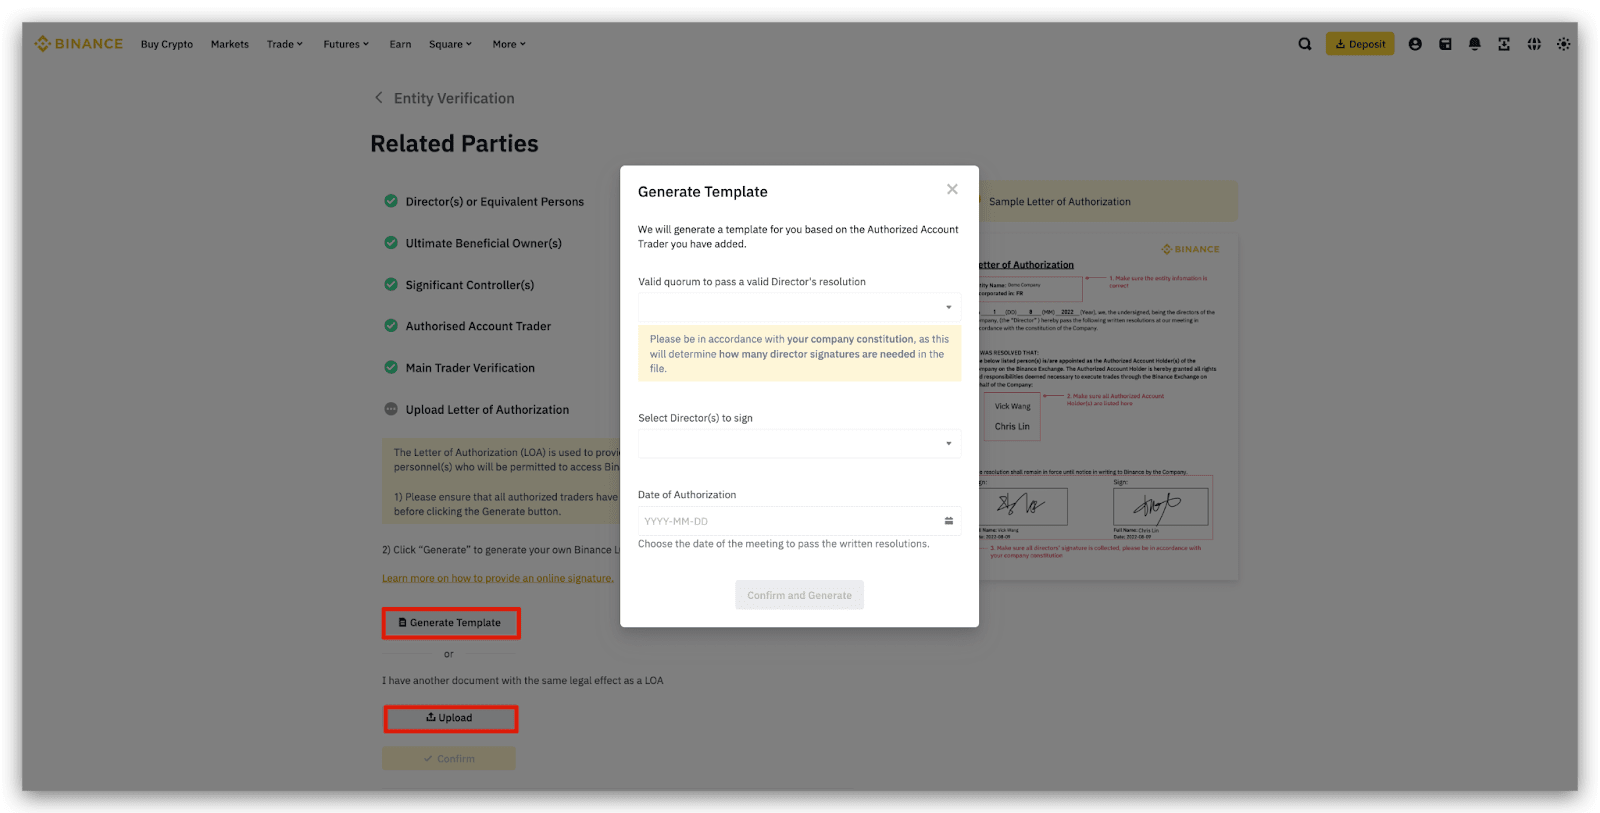Viewport: 1600px width, 813px height.
Task: Click the Generate Template button
Action: pos(451,623)
